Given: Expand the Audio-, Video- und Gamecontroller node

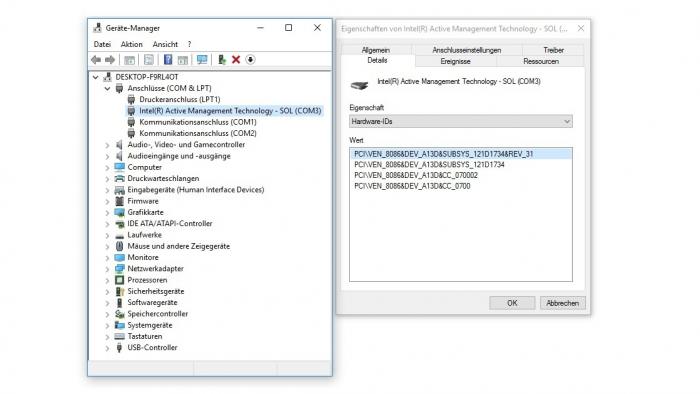Looking at the screenshot, I should point(107,145).
